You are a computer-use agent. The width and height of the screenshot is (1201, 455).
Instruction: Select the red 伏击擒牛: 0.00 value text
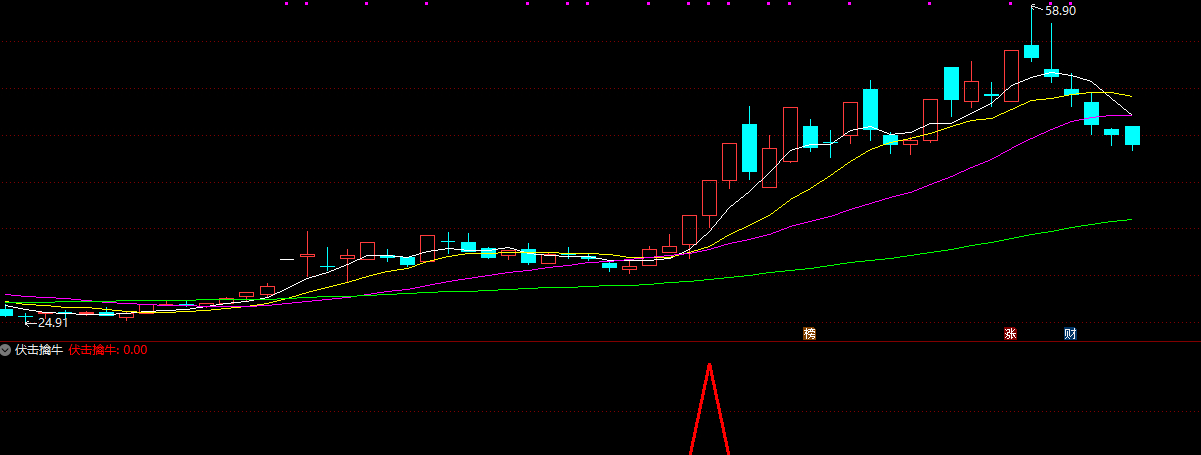pyautogui.click(x=108, y=350)
